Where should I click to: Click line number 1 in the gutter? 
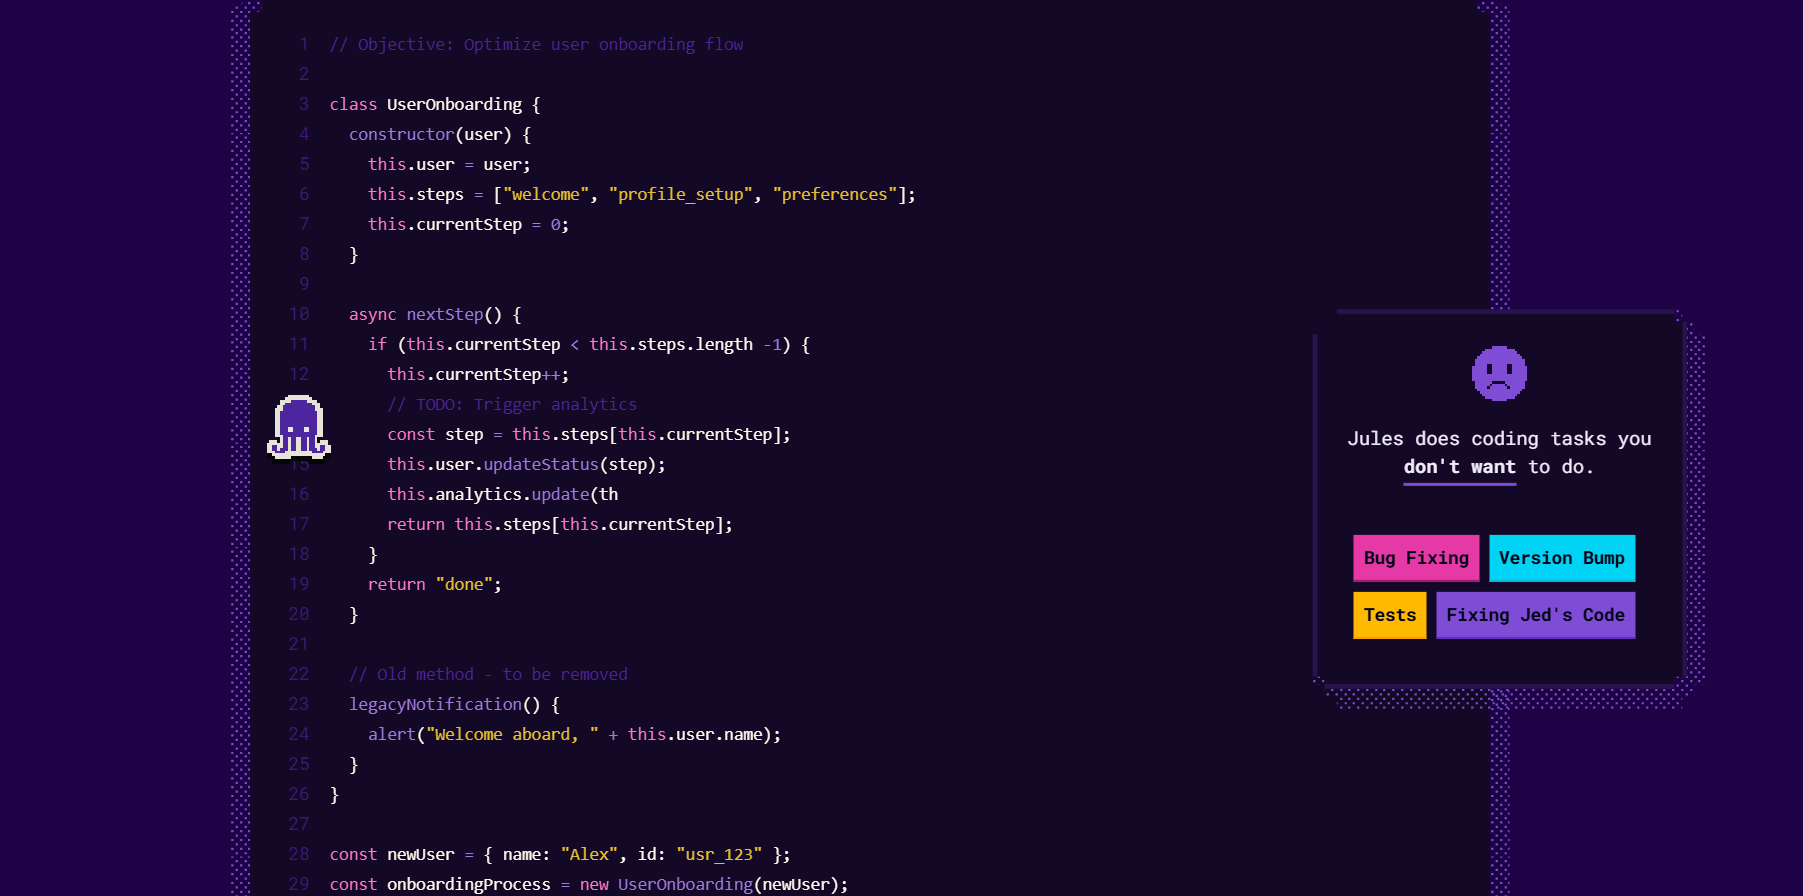[x=304, y=44]
